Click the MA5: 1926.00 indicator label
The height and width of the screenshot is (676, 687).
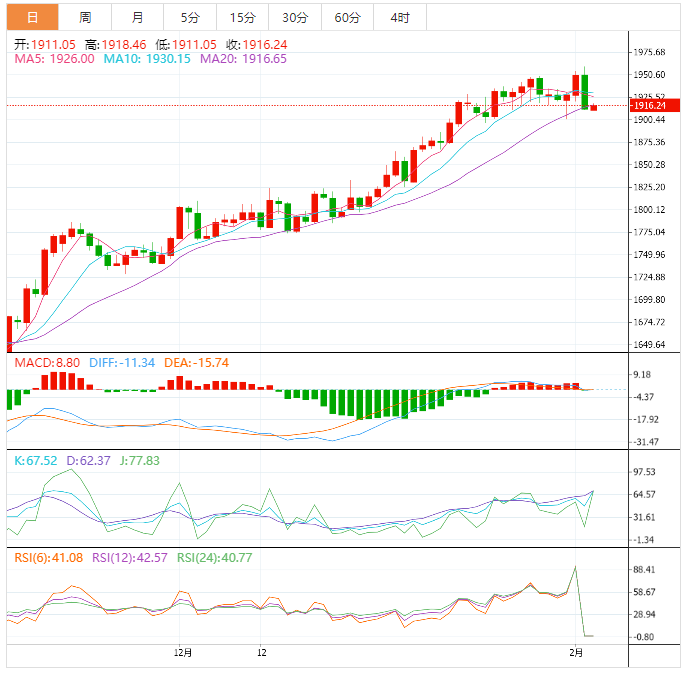click(x=53, y=59)
